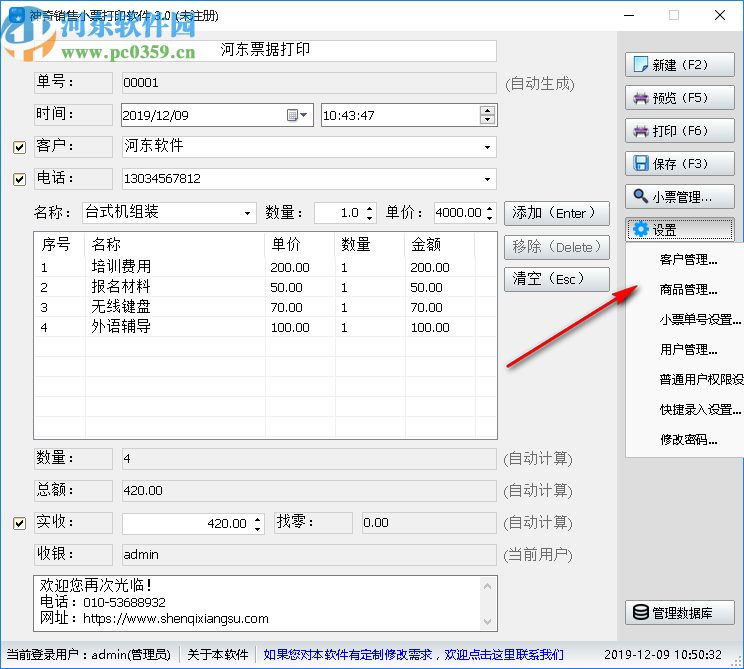This screenshot has width=744, height=669.
Task: Click the 金额 column header
Action: pyautogui.click(x=440, y=245)
